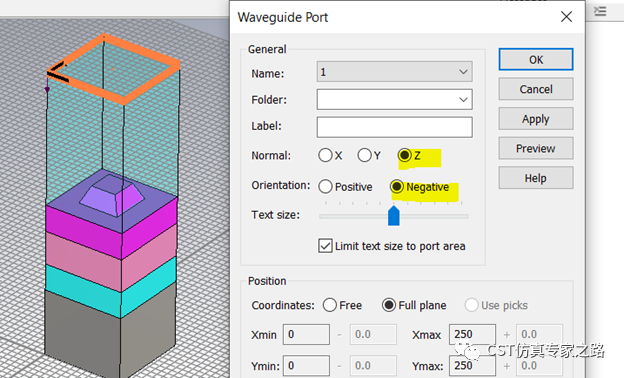Screen dimensions: 624x378
Task: Click Apply to apply port settings
Action: 536,119
